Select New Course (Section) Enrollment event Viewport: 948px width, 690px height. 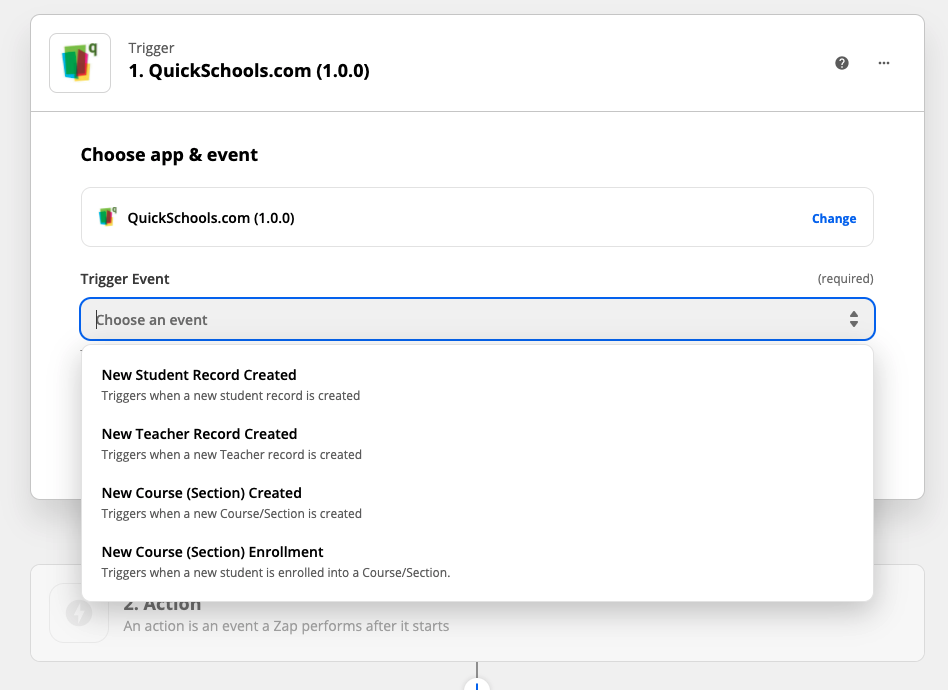477,562
